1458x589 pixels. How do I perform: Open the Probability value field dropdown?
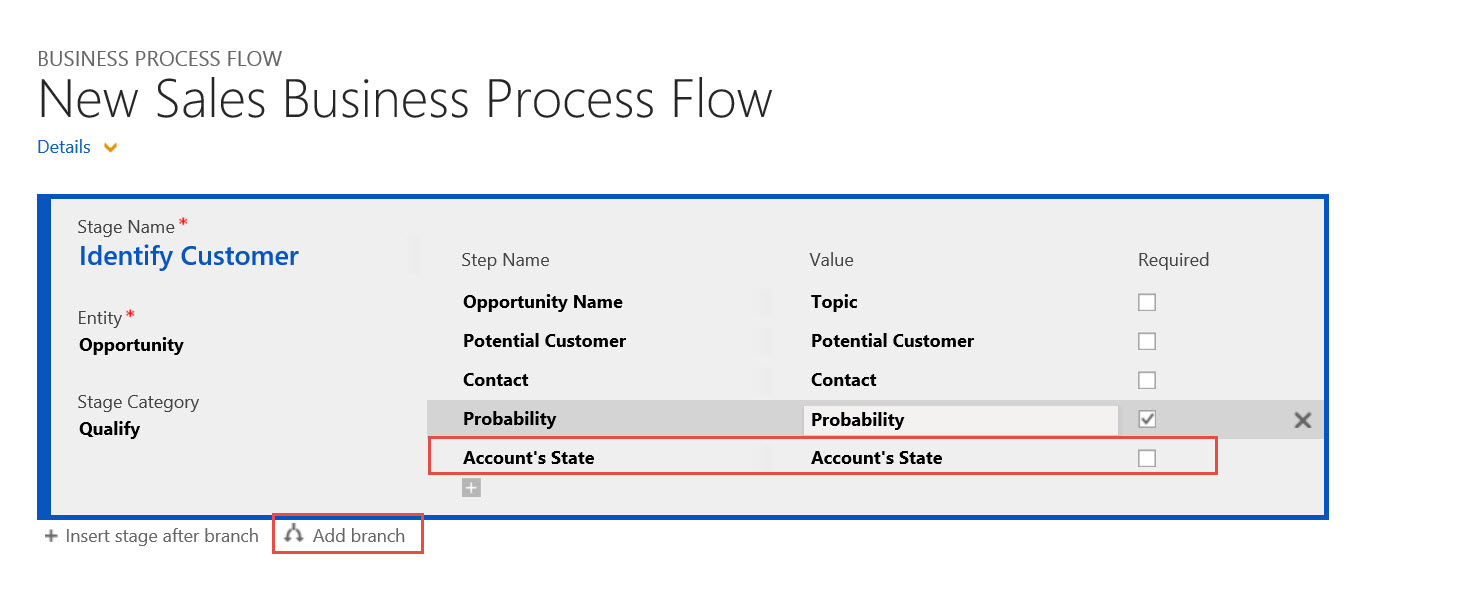960,420
